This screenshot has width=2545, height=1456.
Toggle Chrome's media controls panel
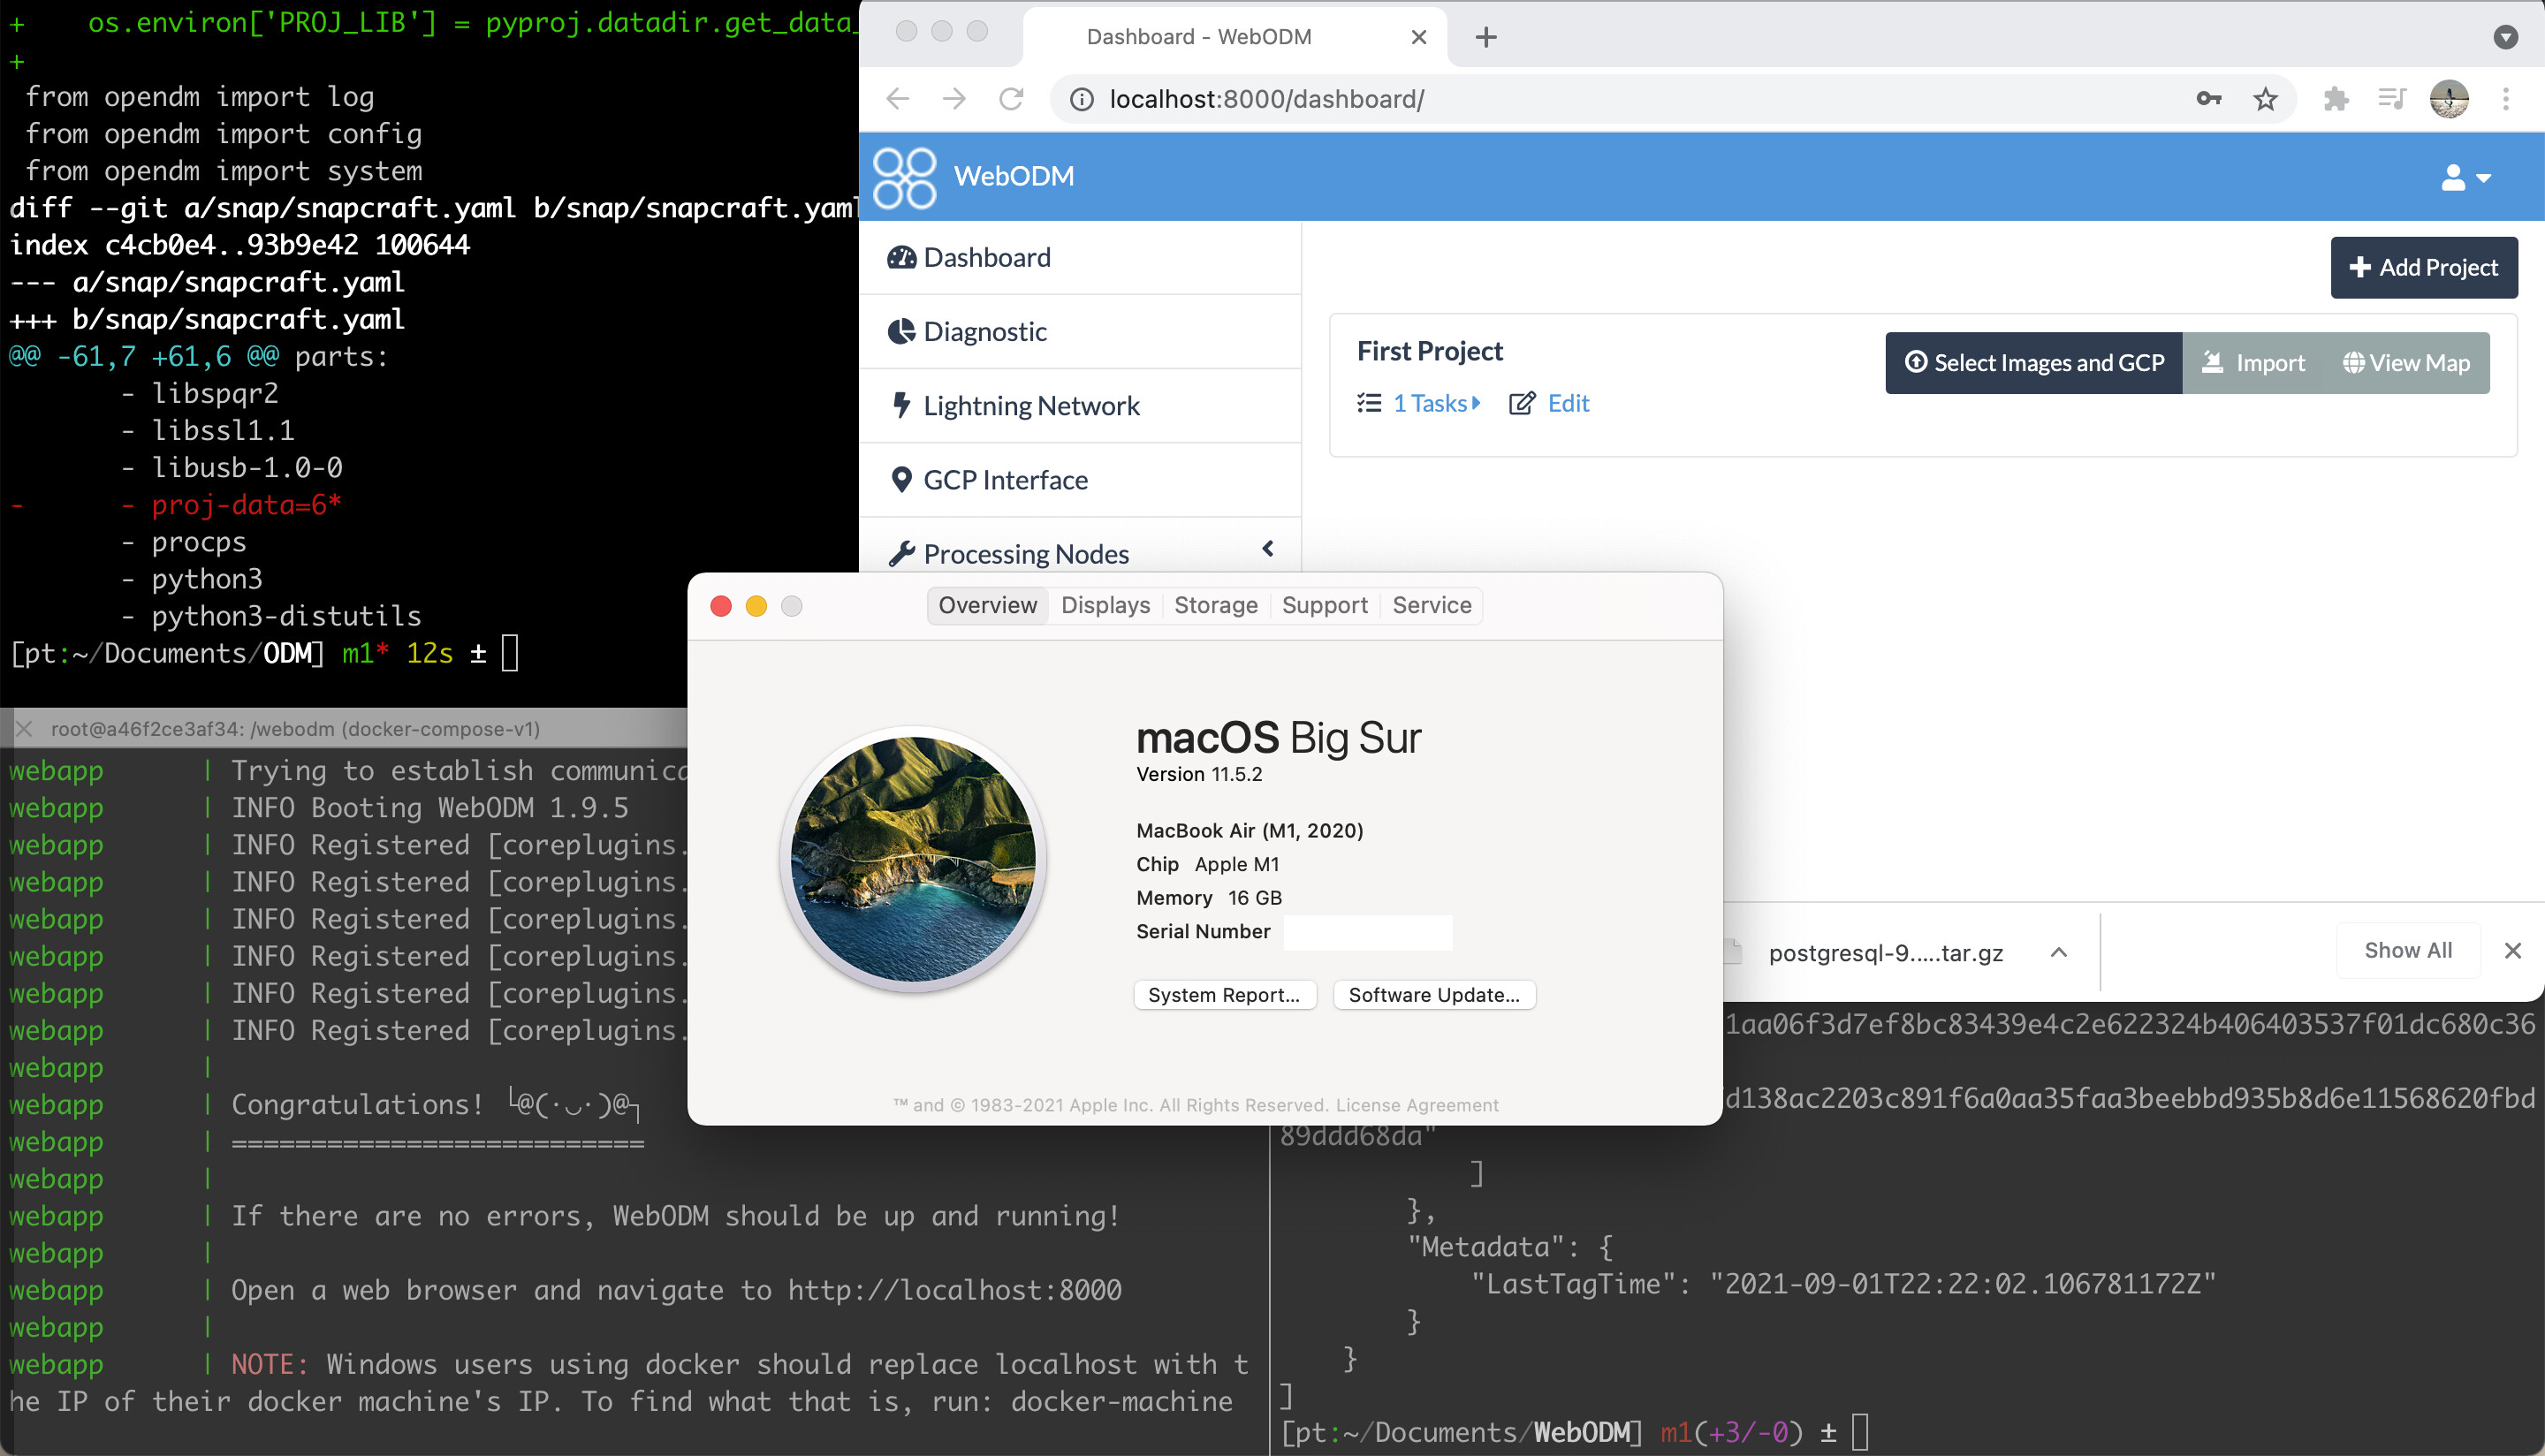tap(2392, 99)
